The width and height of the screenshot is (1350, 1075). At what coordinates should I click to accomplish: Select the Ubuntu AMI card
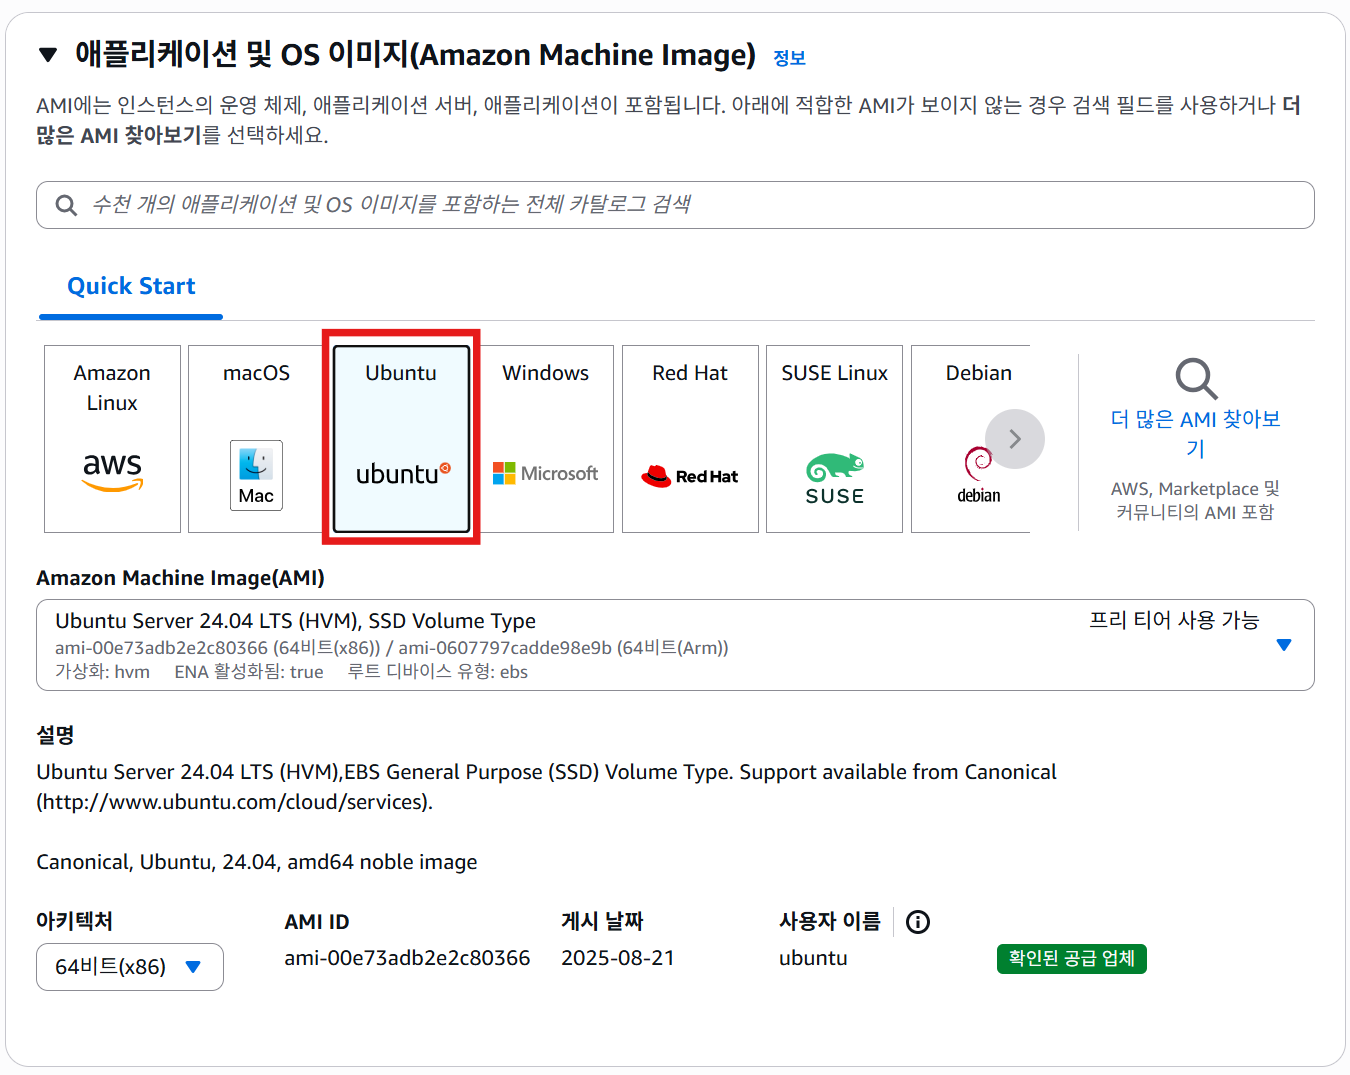tap(401, 439)
